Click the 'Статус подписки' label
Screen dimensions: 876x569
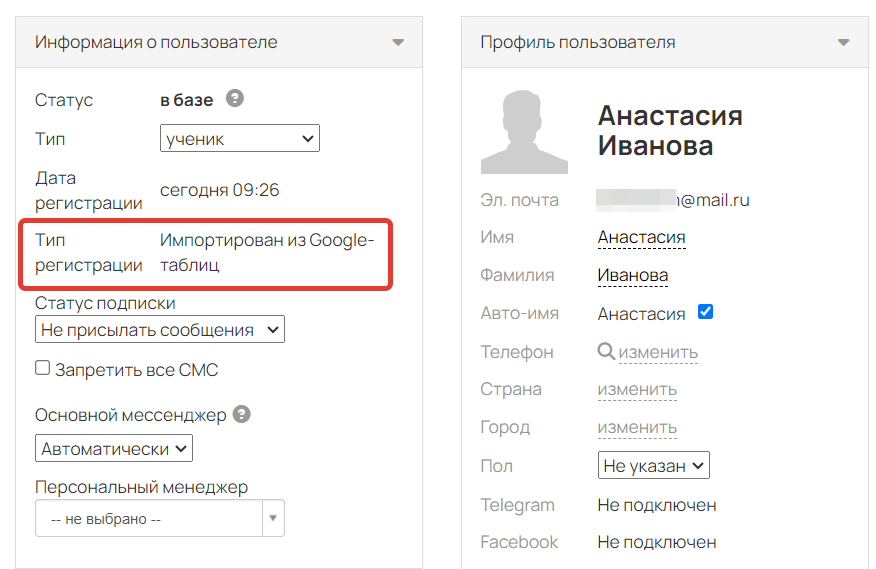[x=105, y=303]
